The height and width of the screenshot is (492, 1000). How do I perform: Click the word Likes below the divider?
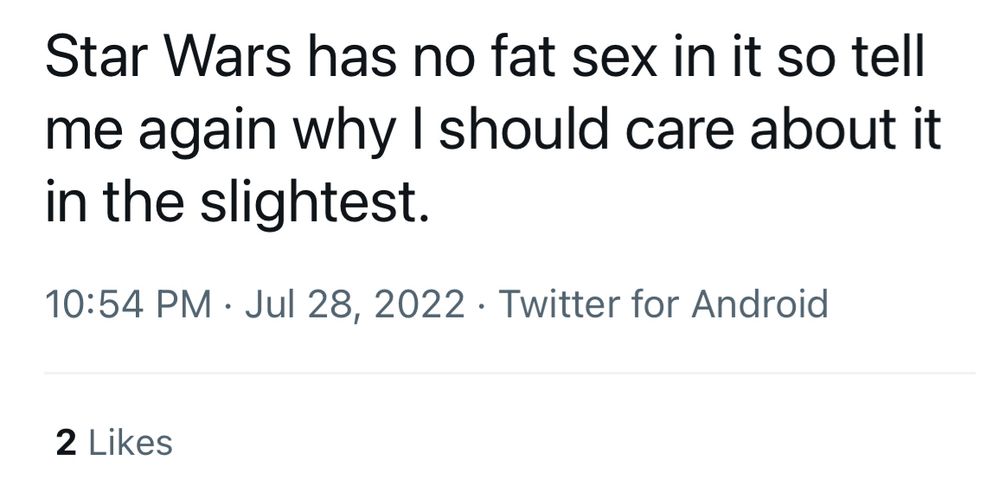131,443
